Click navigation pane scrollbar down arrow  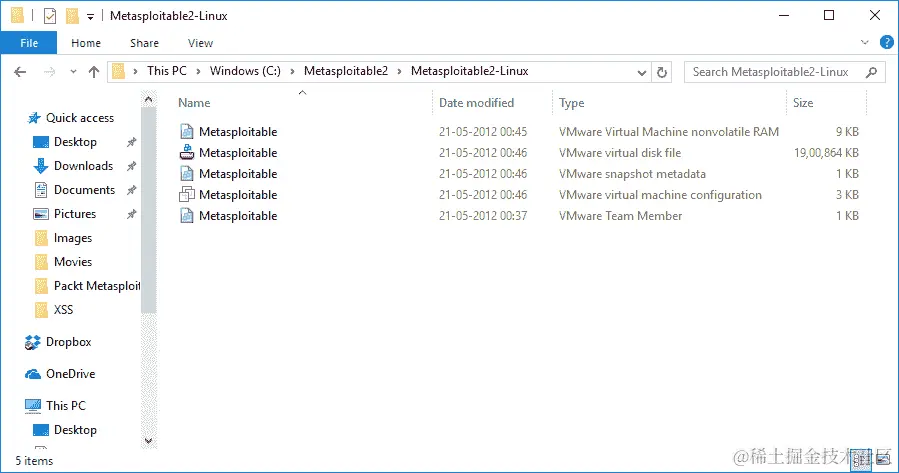coord(148,440)
